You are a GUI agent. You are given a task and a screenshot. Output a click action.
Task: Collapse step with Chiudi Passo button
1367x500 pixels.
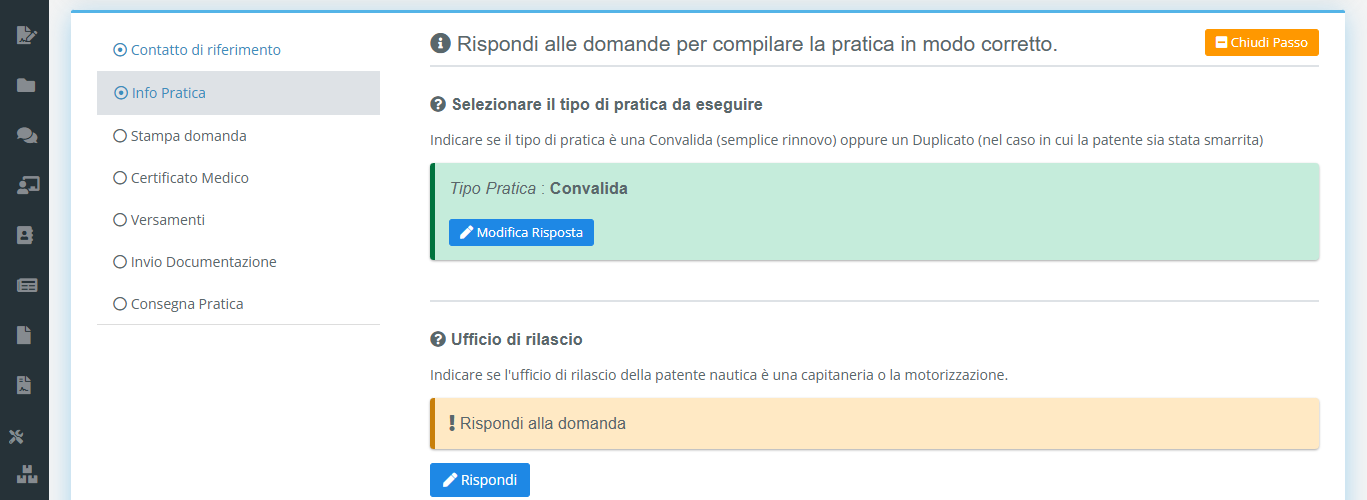[x=1262, y=43]
